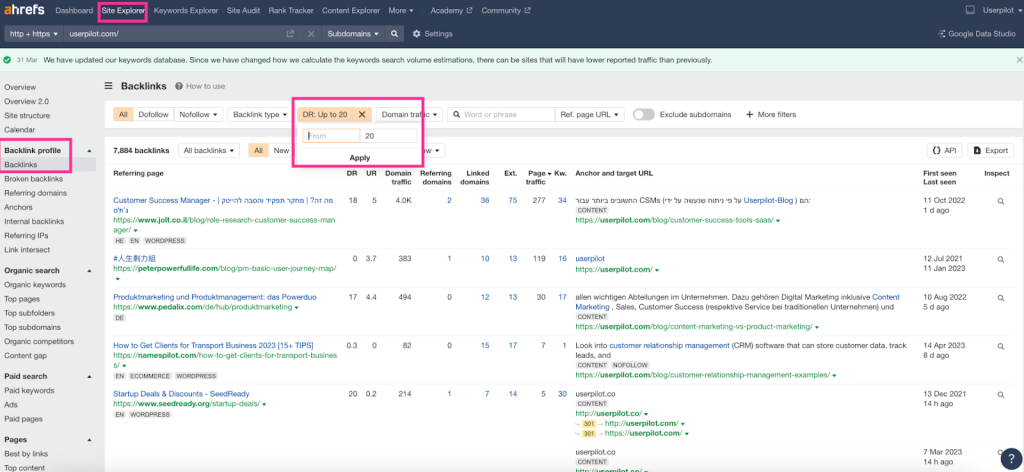Open the How to use help link
The height and width of the screenshot is (472, 1024).
[x=200, y=86]
